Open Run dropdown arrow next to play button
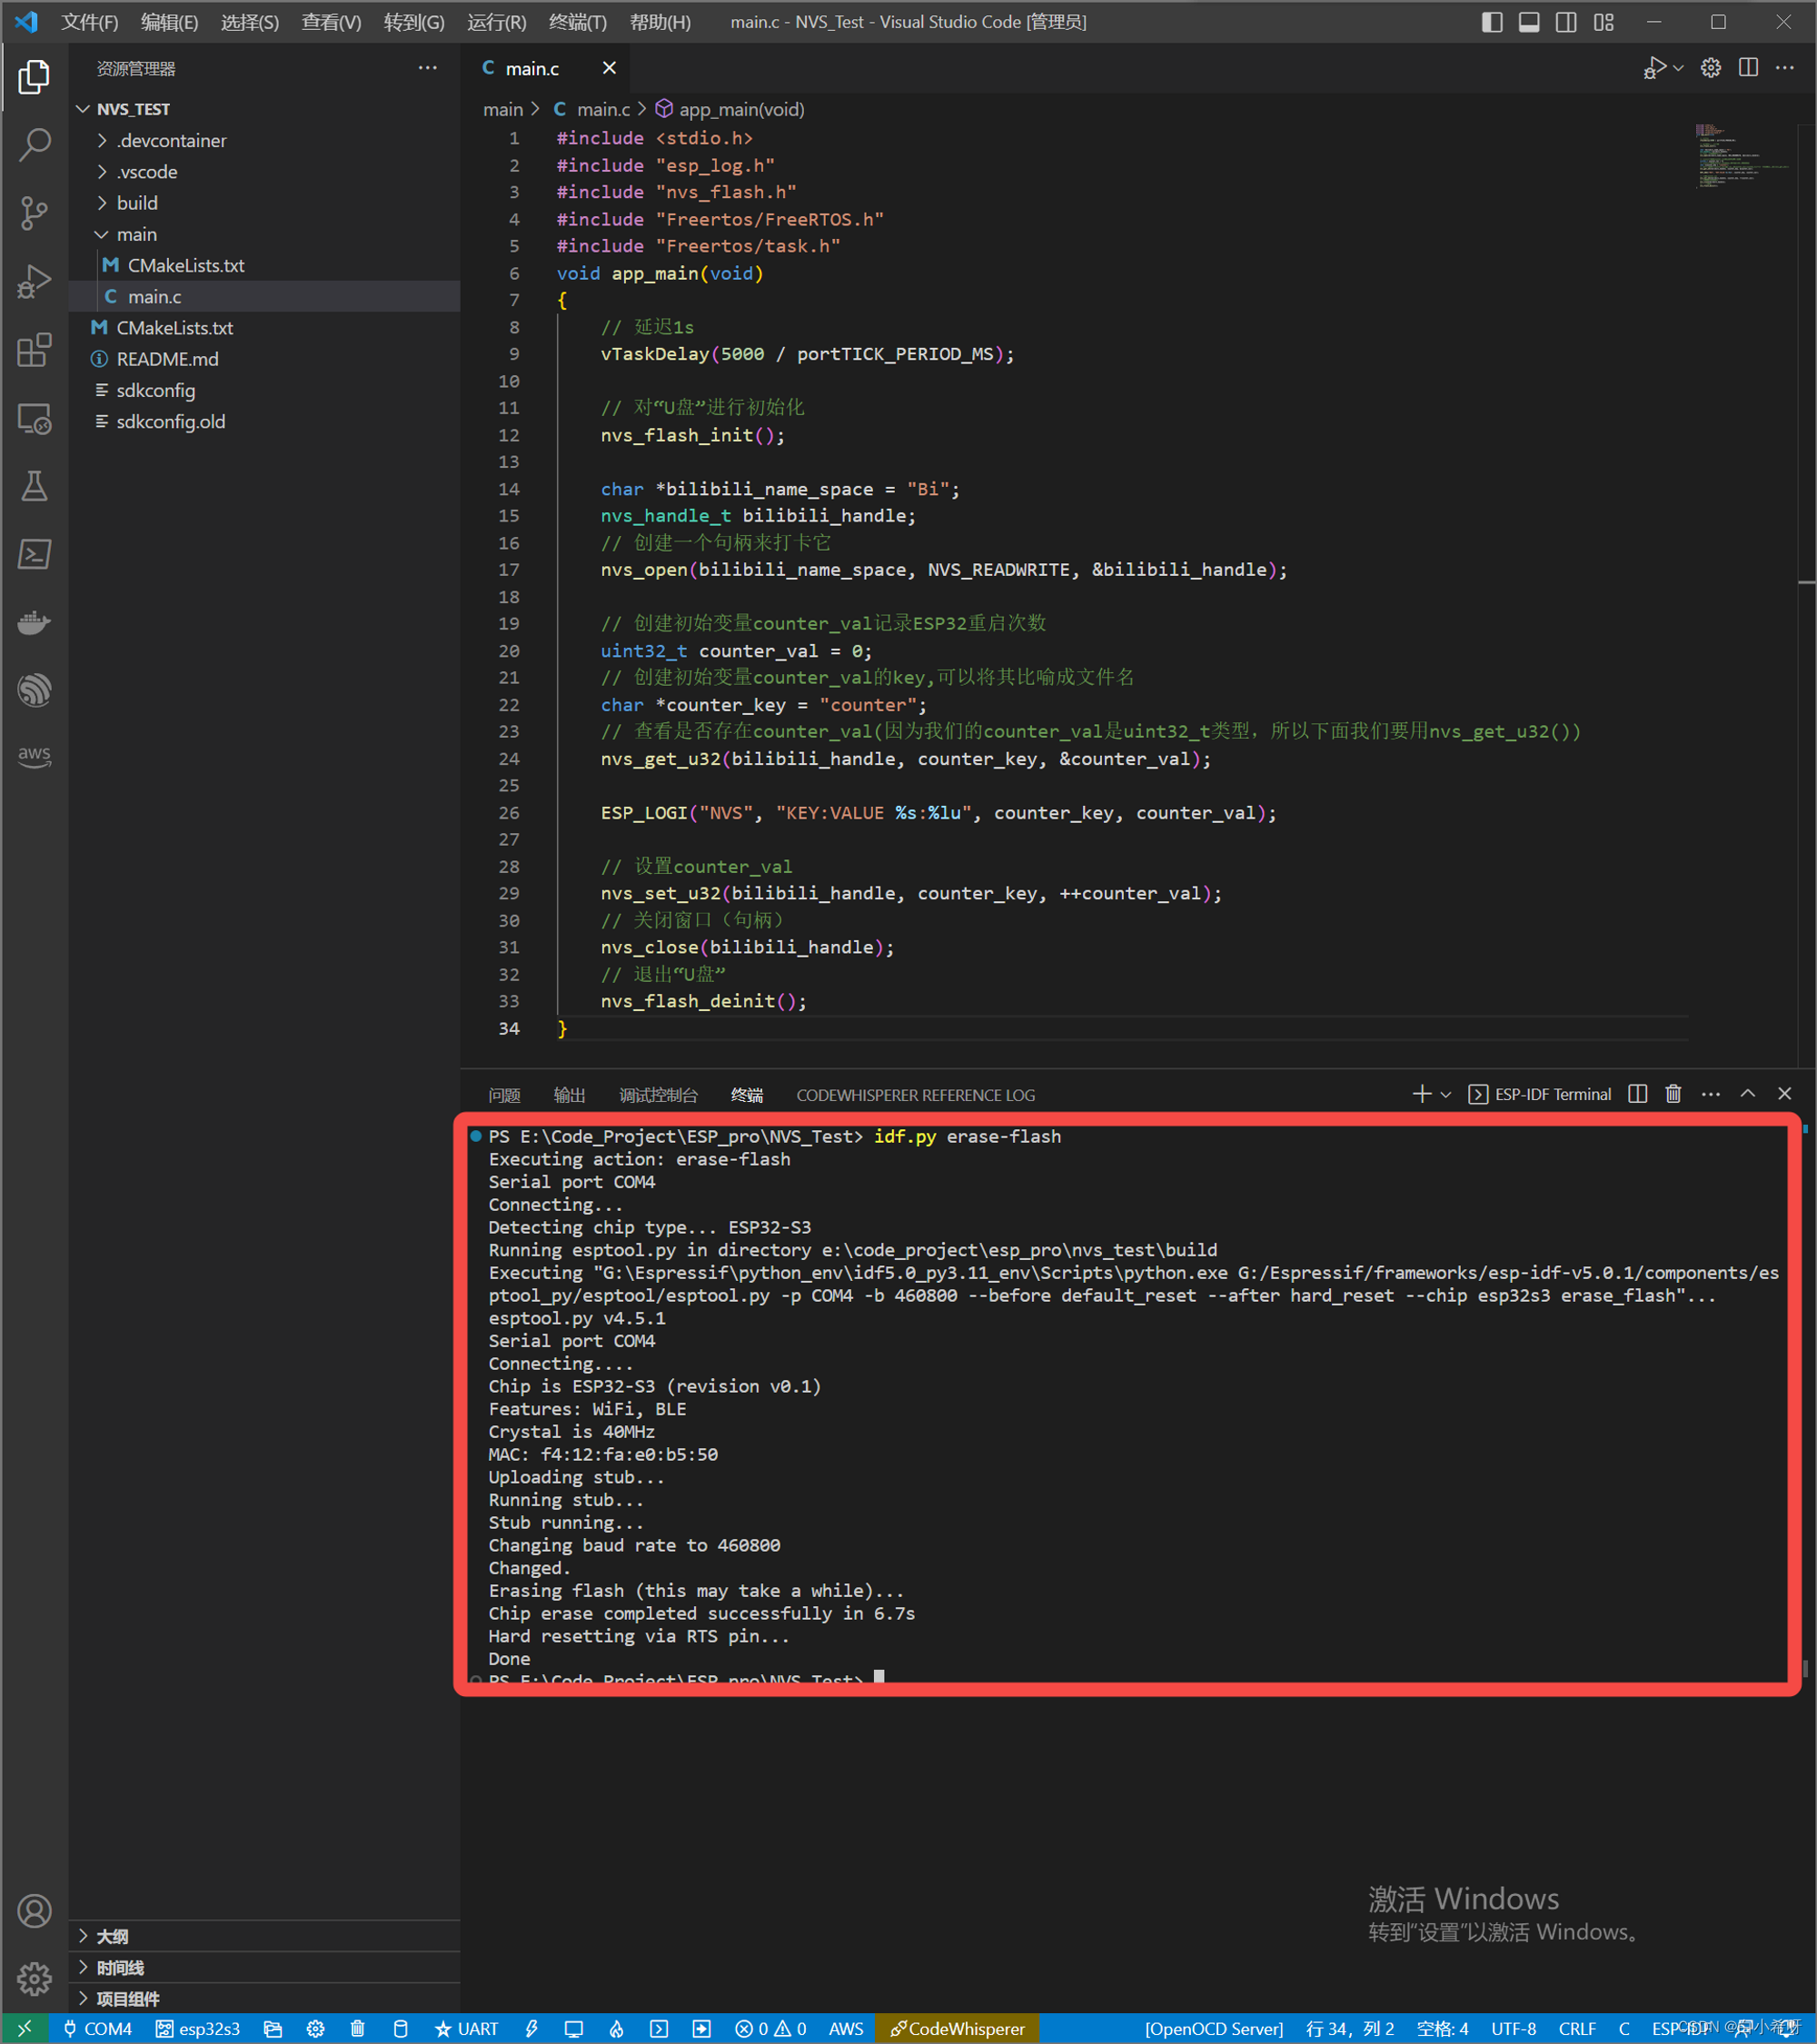Viewport: 1817px width, 2044px height. [x=1679, y=68]
